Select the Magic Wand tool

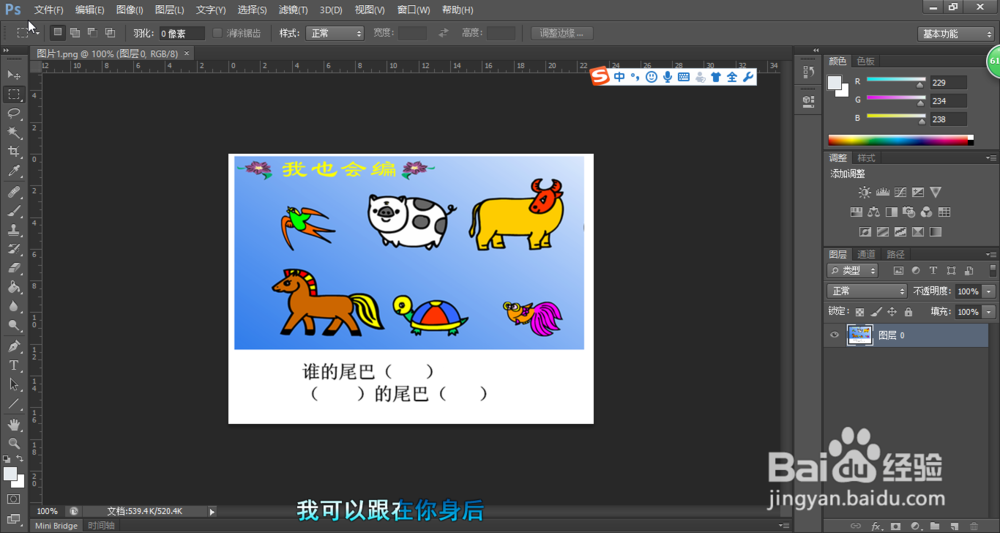click(x=13, y=133)
